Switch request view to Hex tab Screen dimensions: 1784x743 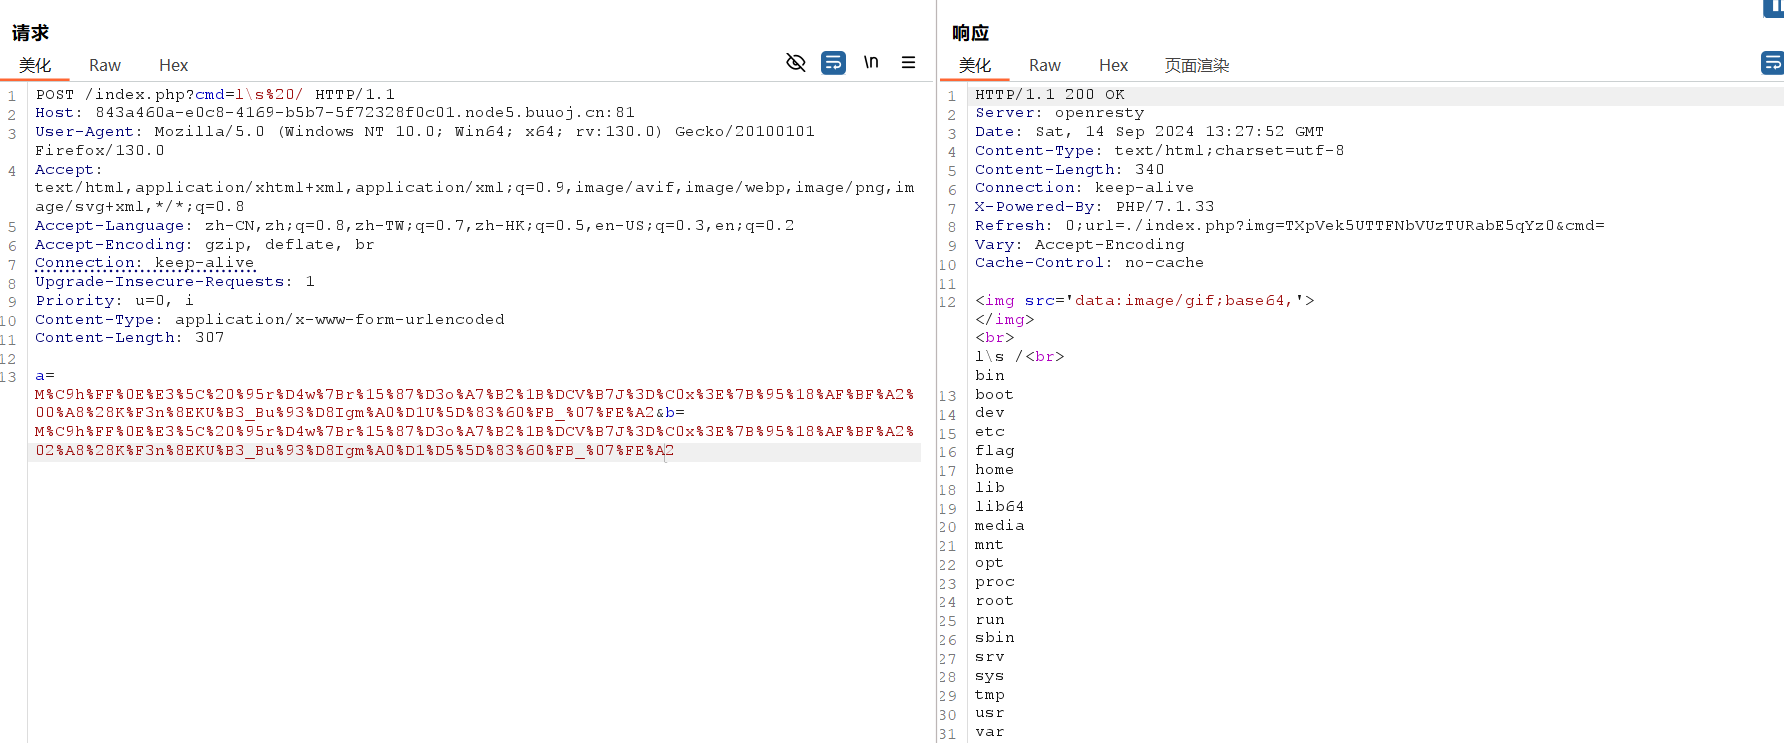[173, 65]
